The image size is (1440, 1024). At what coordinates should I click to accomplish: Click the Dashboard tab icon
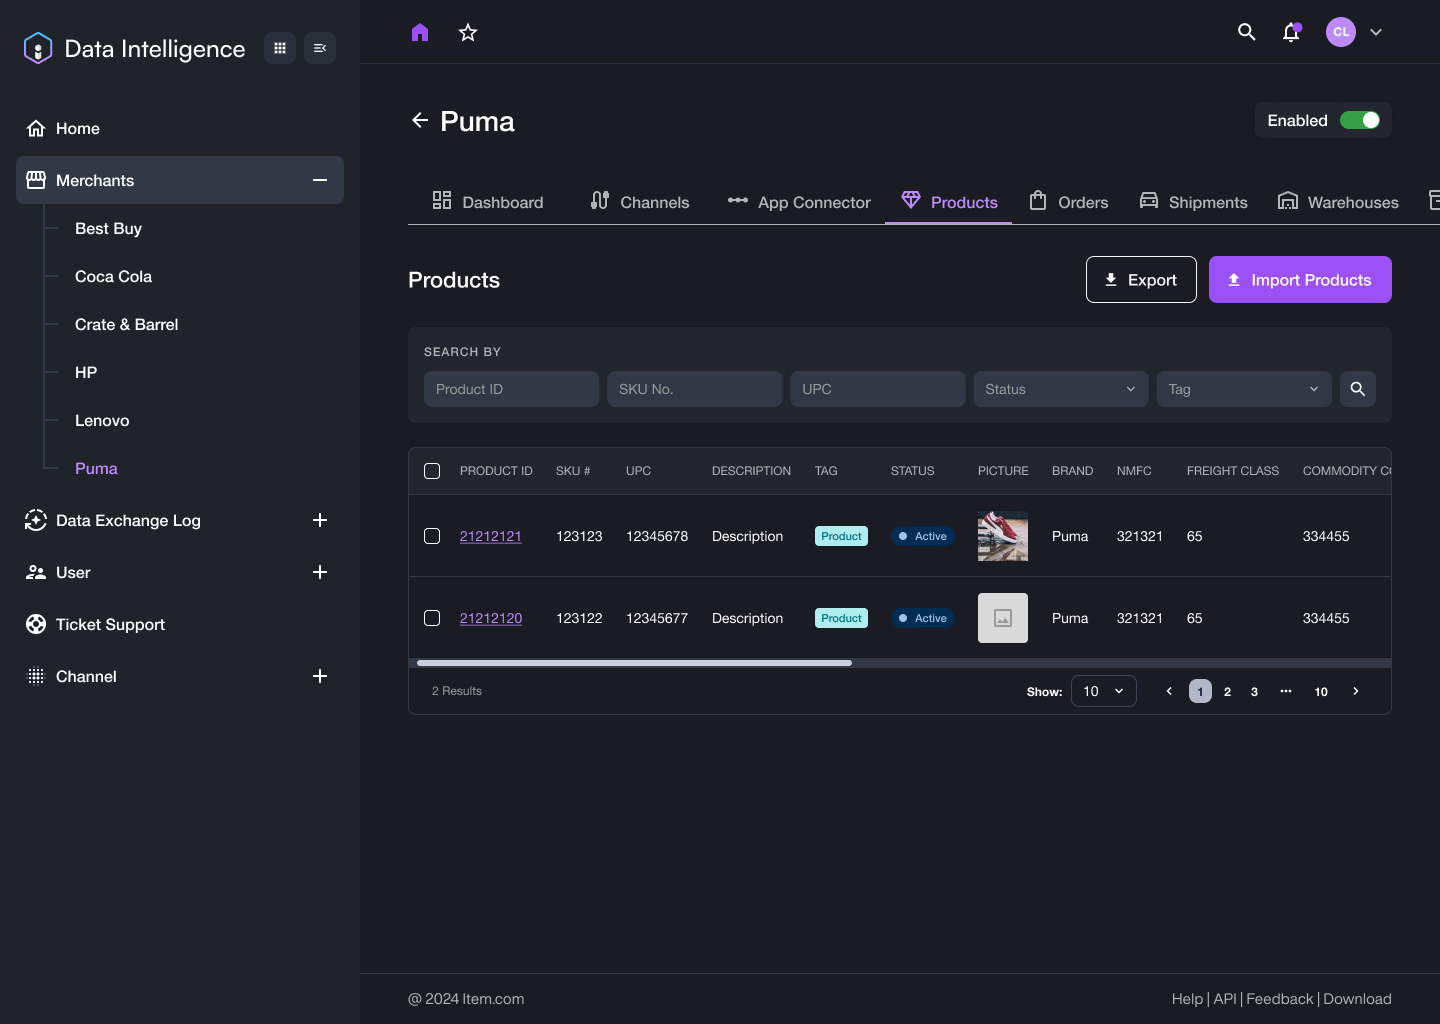coord(442,200)
